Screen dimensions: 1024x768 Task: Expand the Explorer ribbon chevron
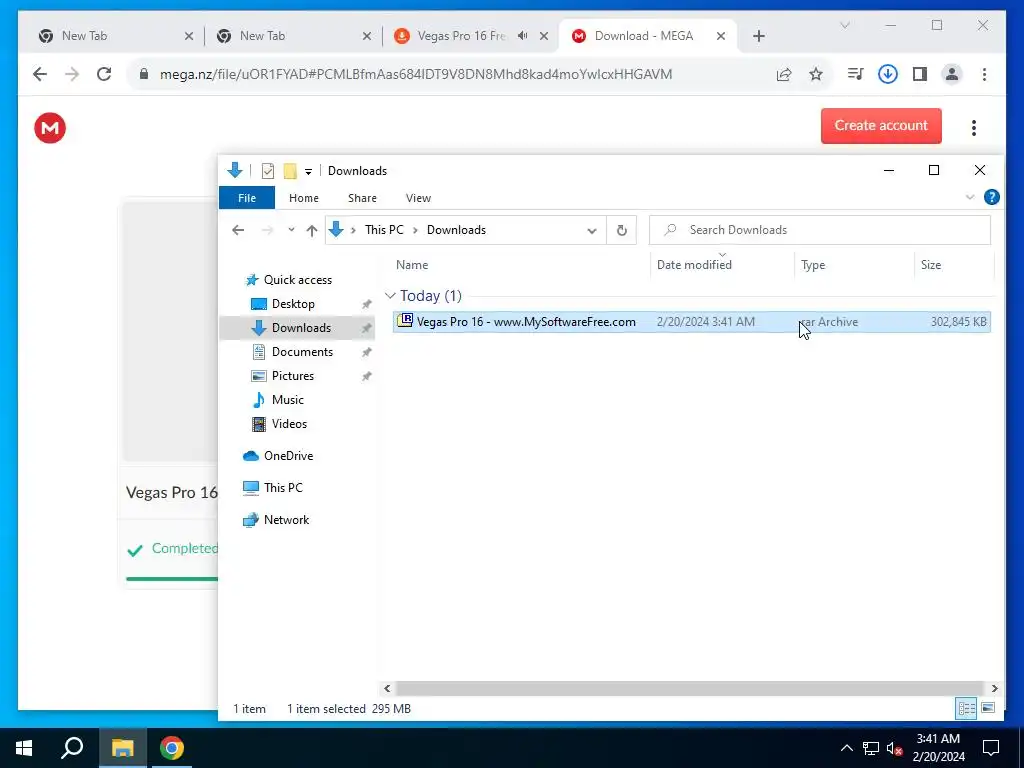point(970,197)
